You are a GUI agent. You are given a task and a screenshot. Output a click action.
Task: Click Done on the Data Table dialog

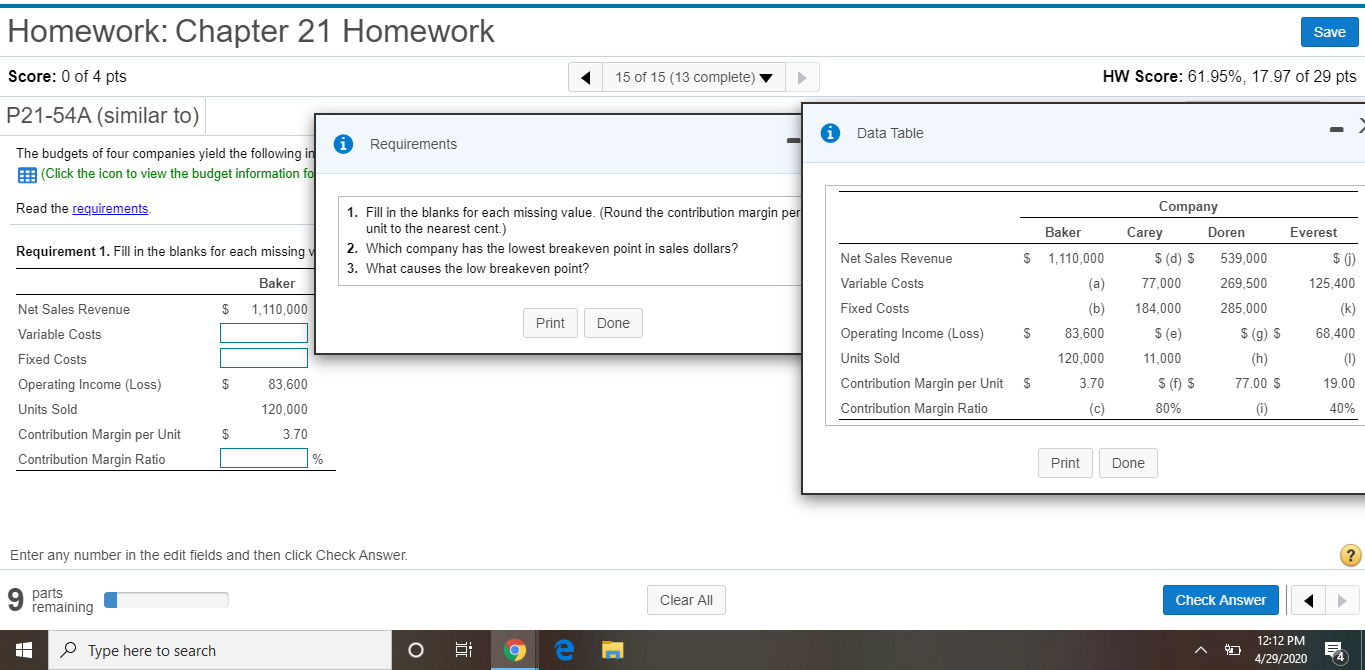pos(1128,462)
